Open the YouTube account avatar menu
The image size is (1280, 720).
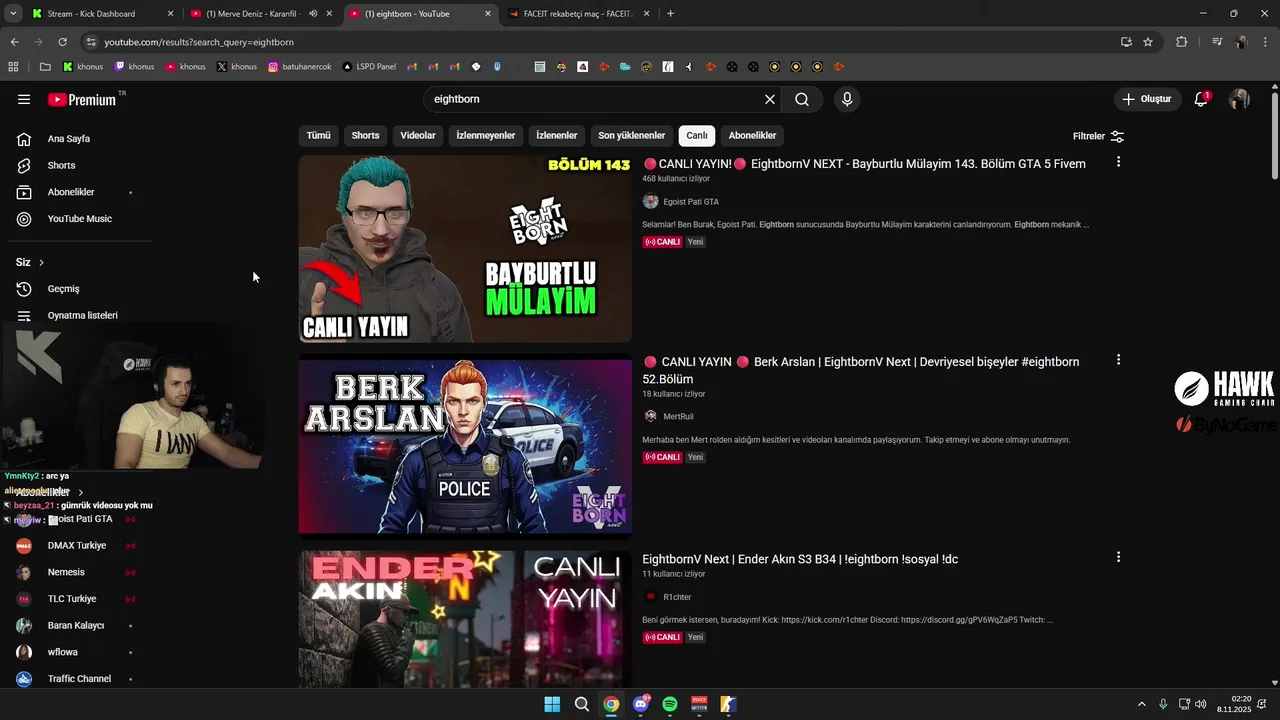click(x=1239, y=99)
